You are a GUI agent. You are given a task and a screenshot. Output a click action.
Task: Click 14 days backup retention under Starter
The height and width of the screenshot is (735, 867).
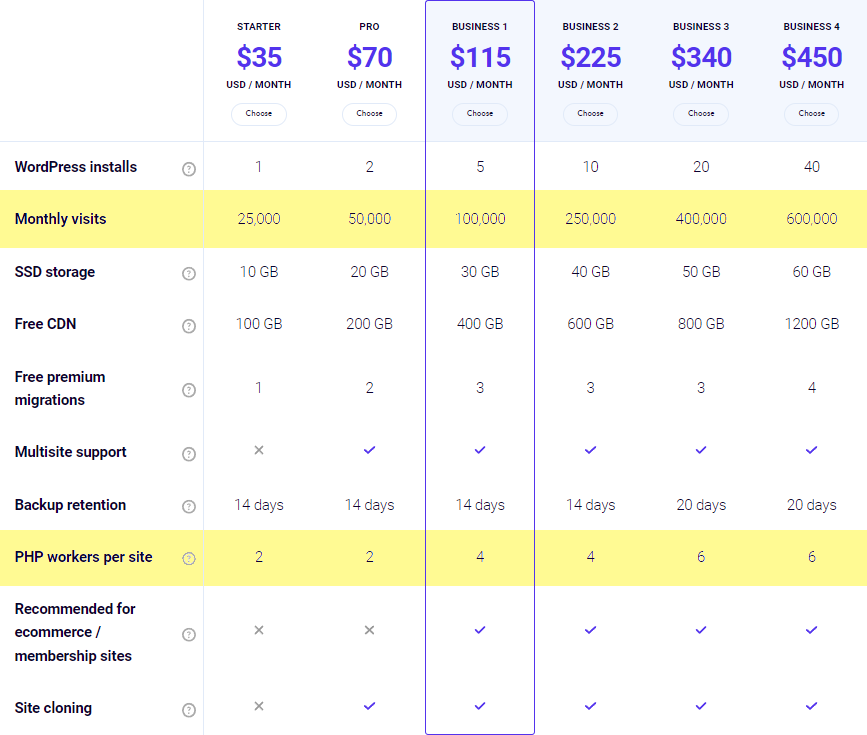259,505
